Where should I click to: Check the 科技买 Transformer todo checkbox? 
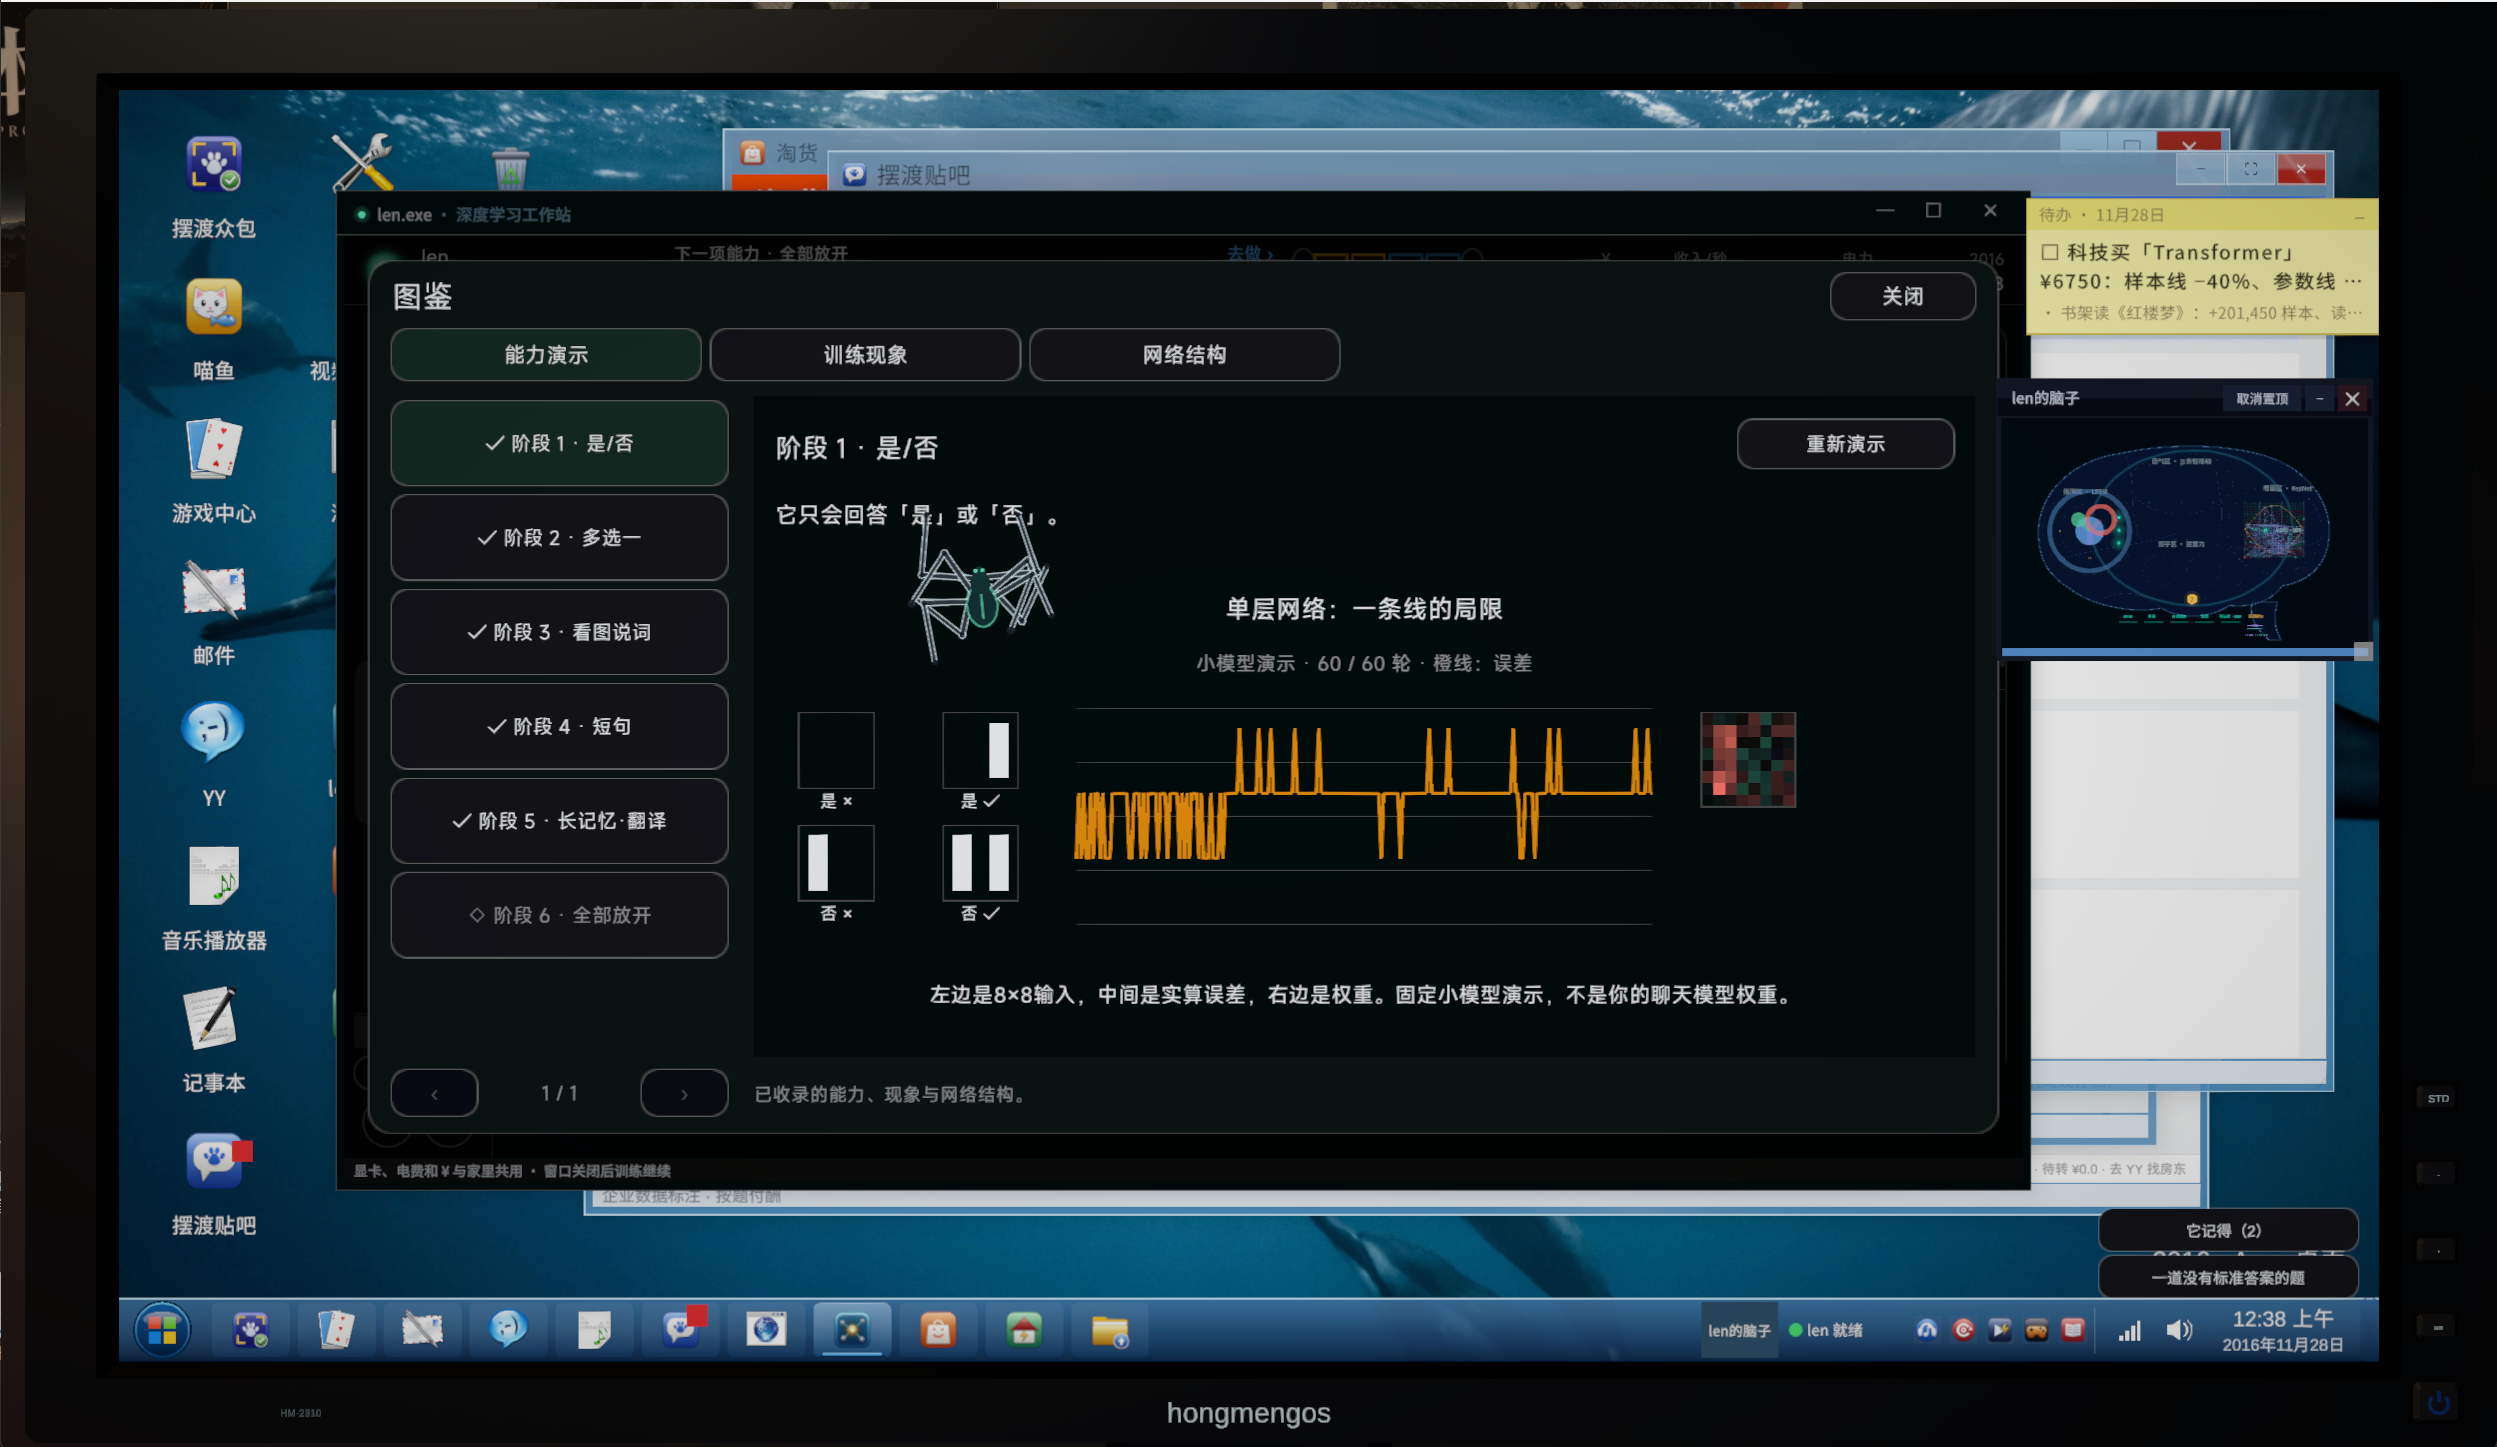(2050, 252)
